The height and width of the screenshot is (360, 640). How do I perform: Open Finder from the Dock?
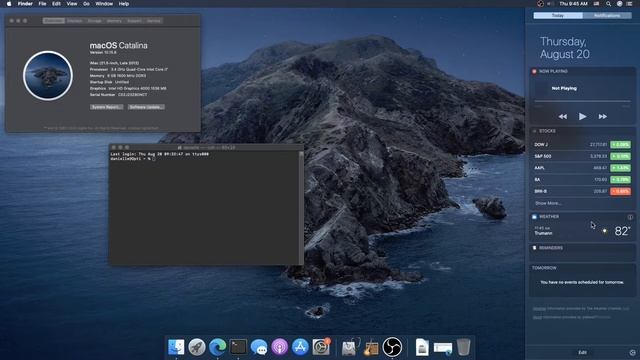(176, 347)
